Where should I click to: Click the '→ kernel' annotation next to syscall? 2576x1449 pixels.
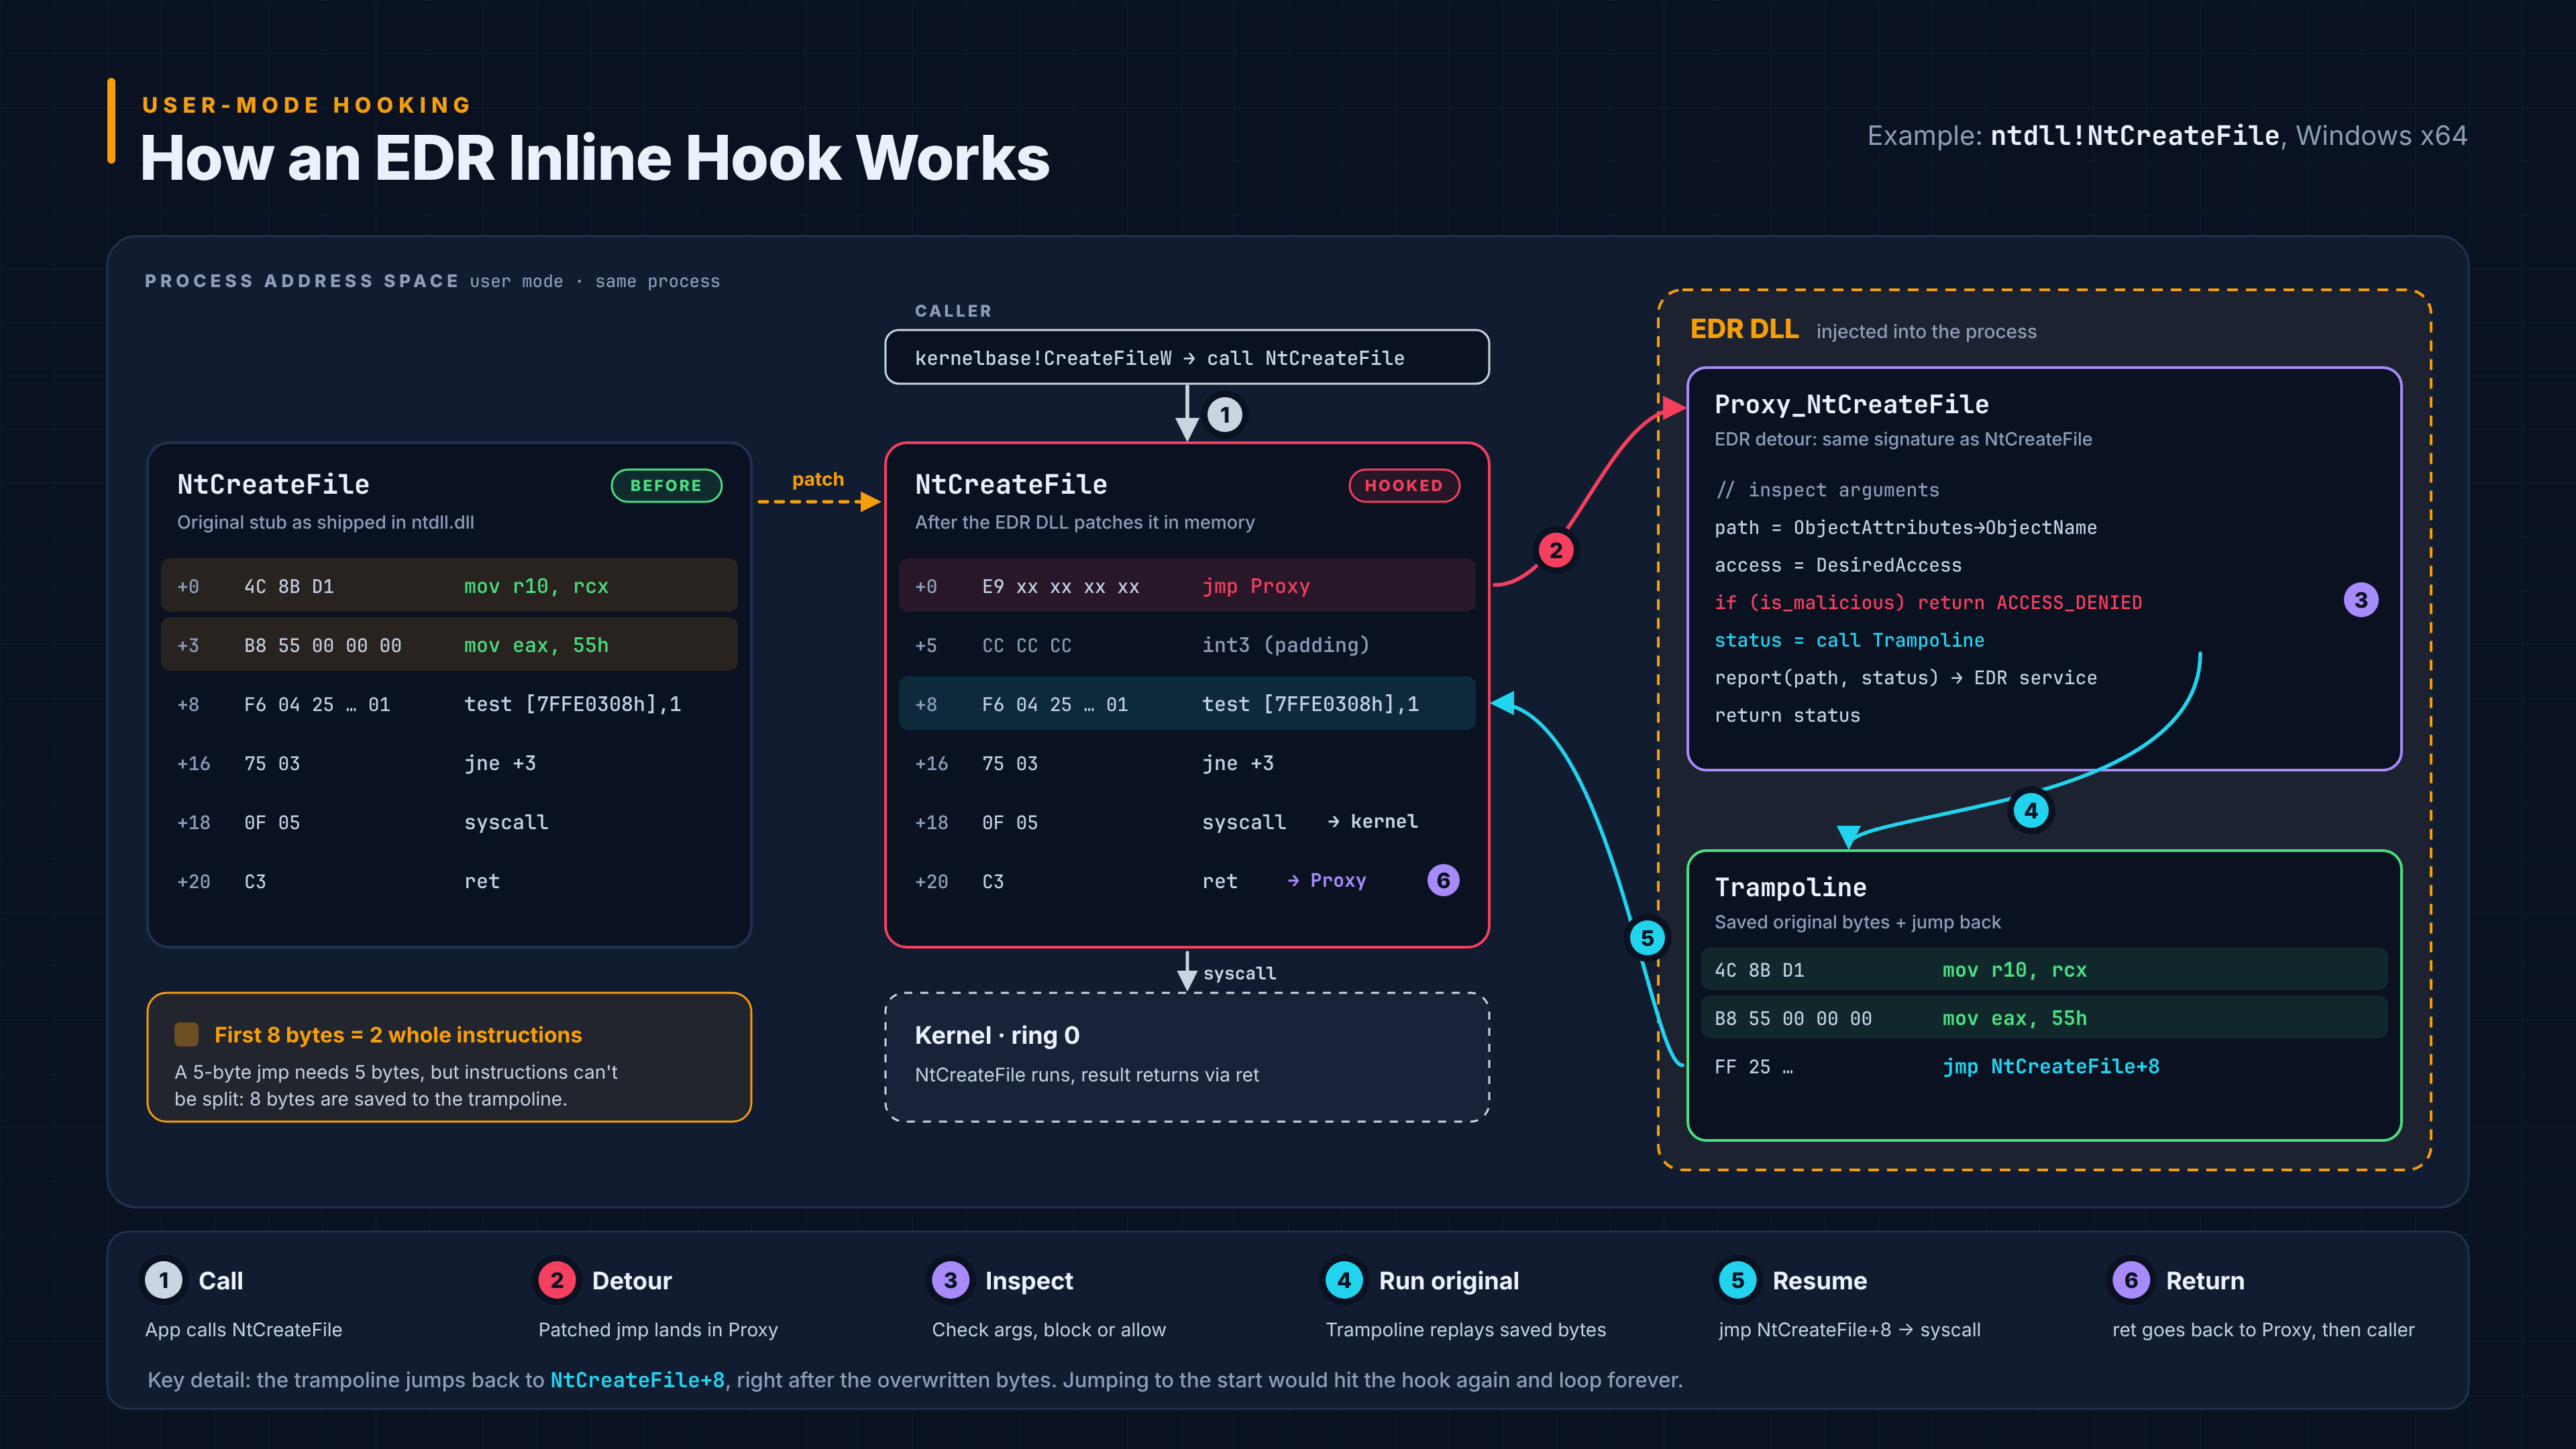pos(1372,821)
